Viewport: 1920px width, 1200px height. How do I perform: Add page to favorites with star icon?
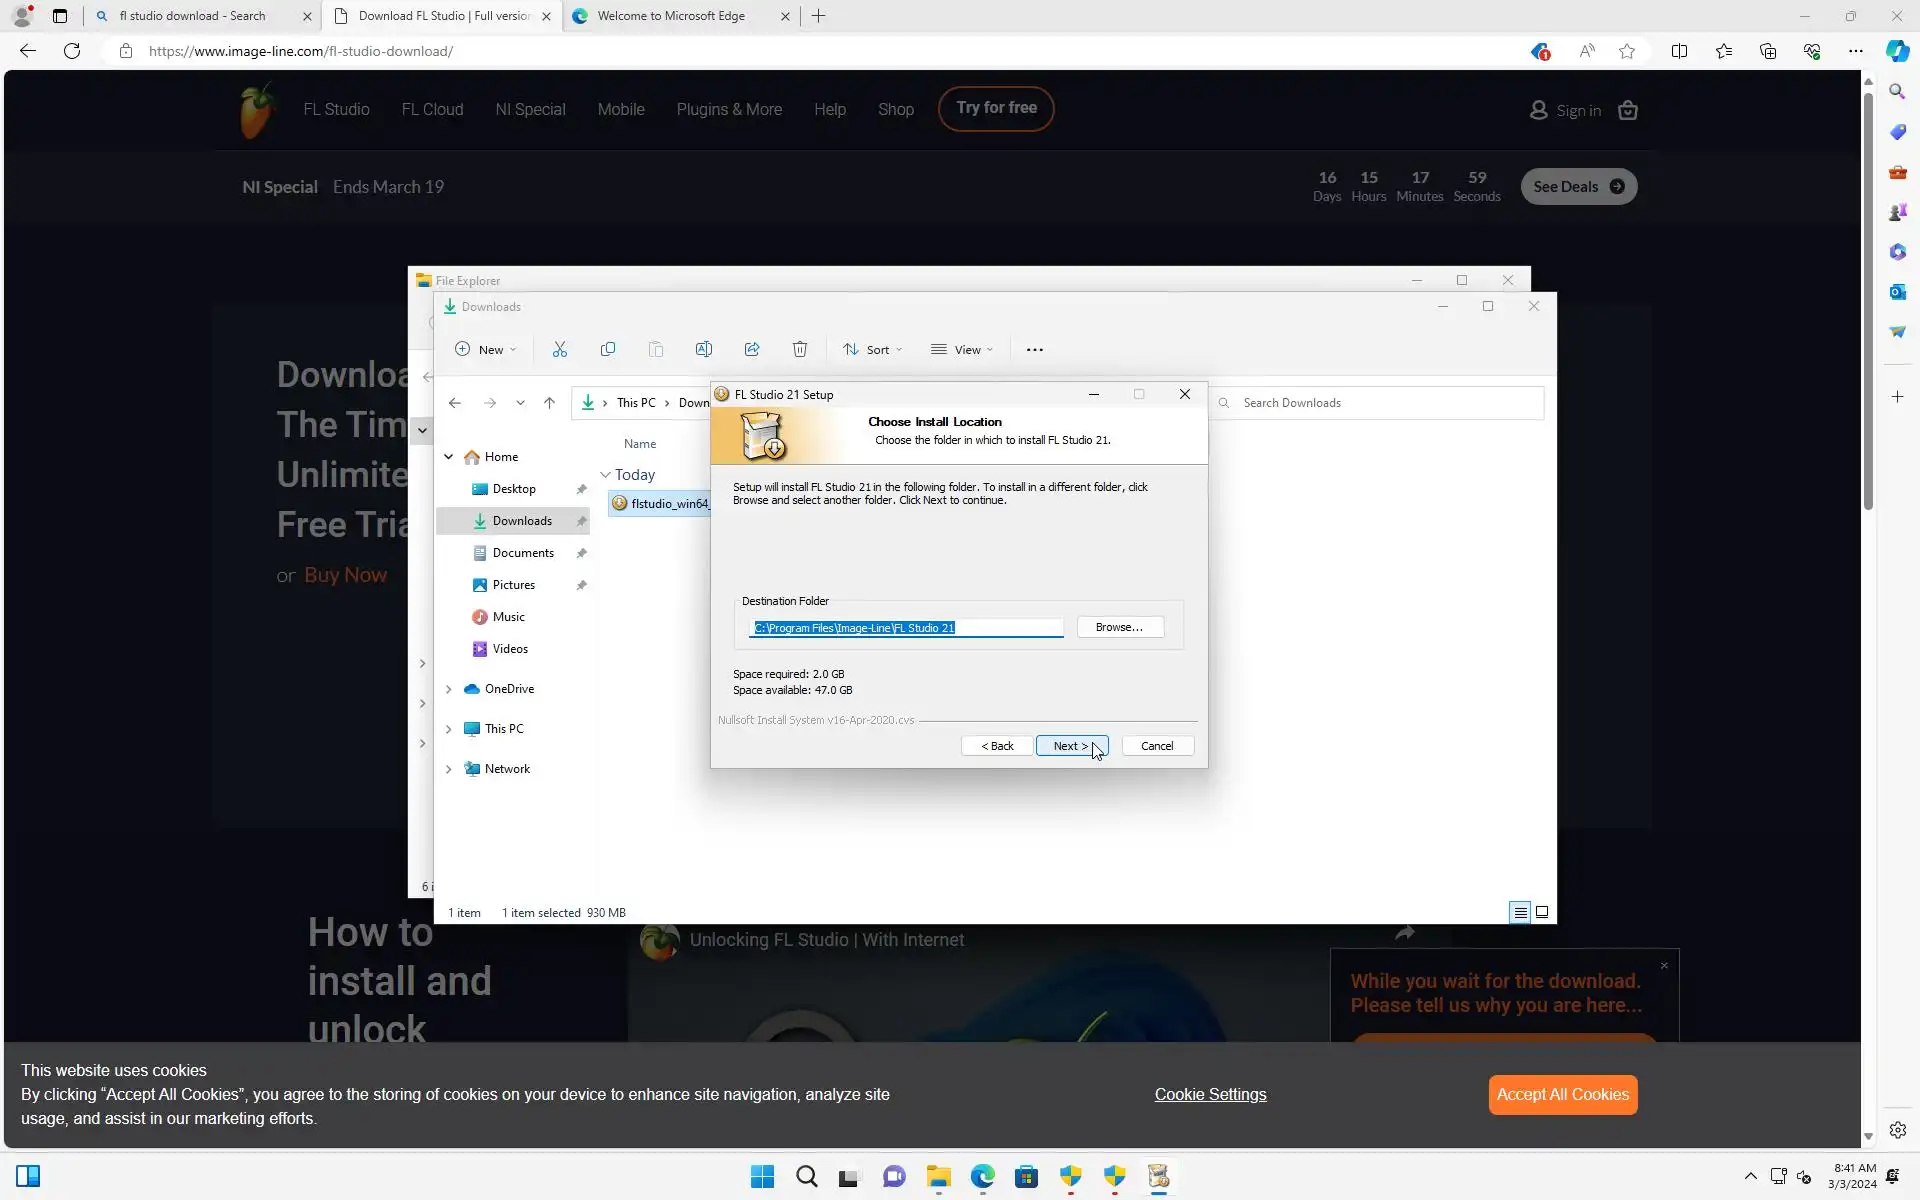coord(1627,51)
